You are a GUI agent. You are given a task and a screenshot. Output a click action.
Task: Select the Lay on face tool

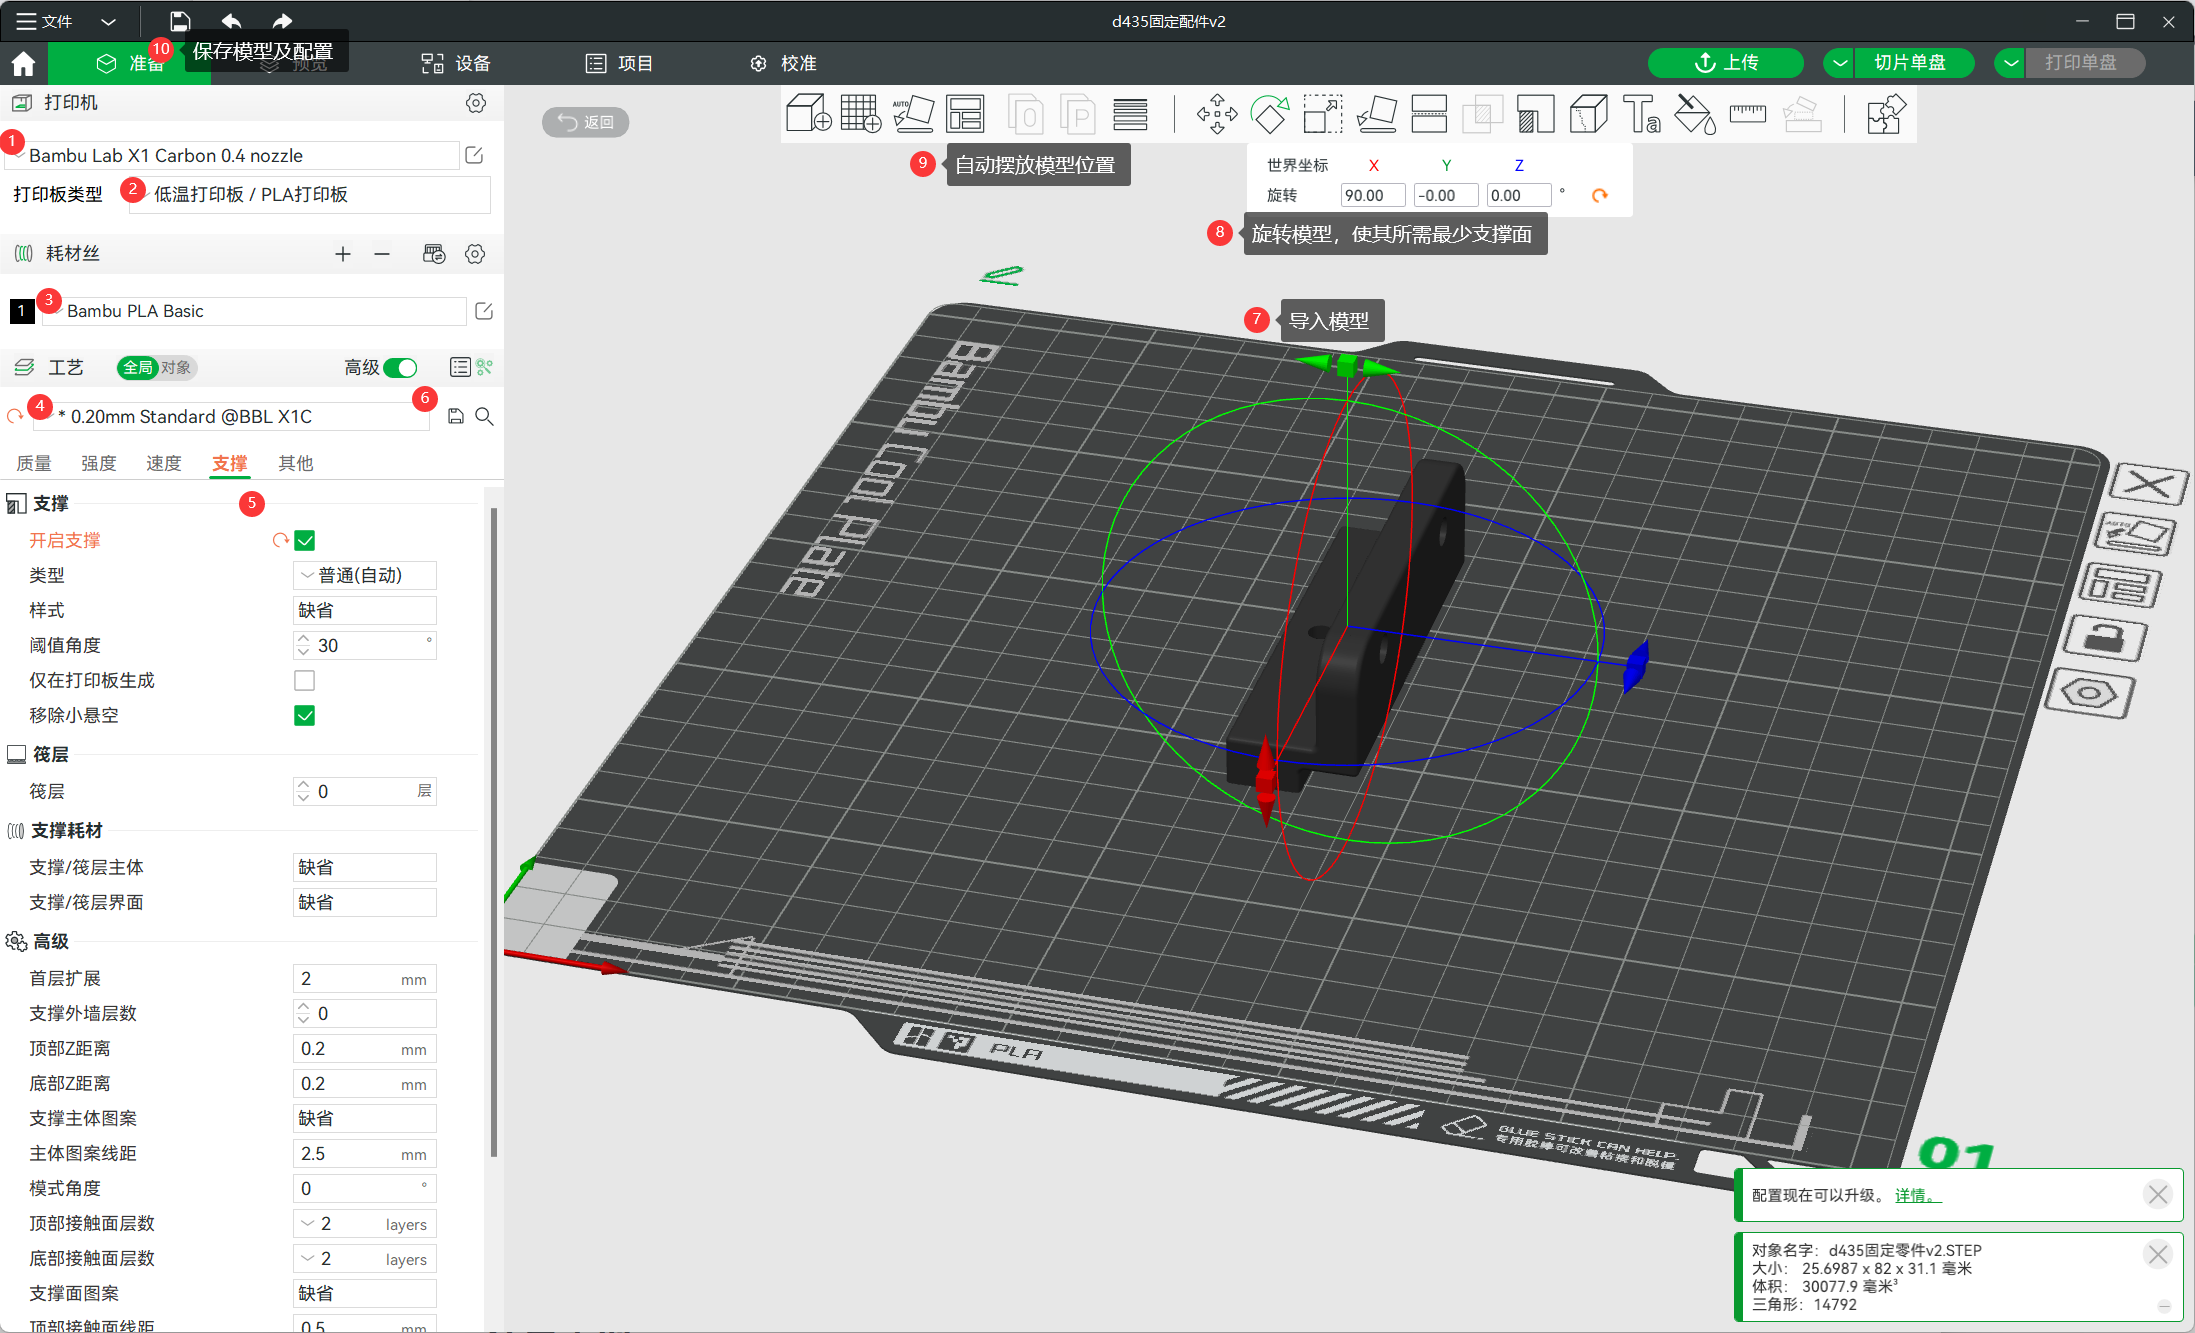point(1376,113)
